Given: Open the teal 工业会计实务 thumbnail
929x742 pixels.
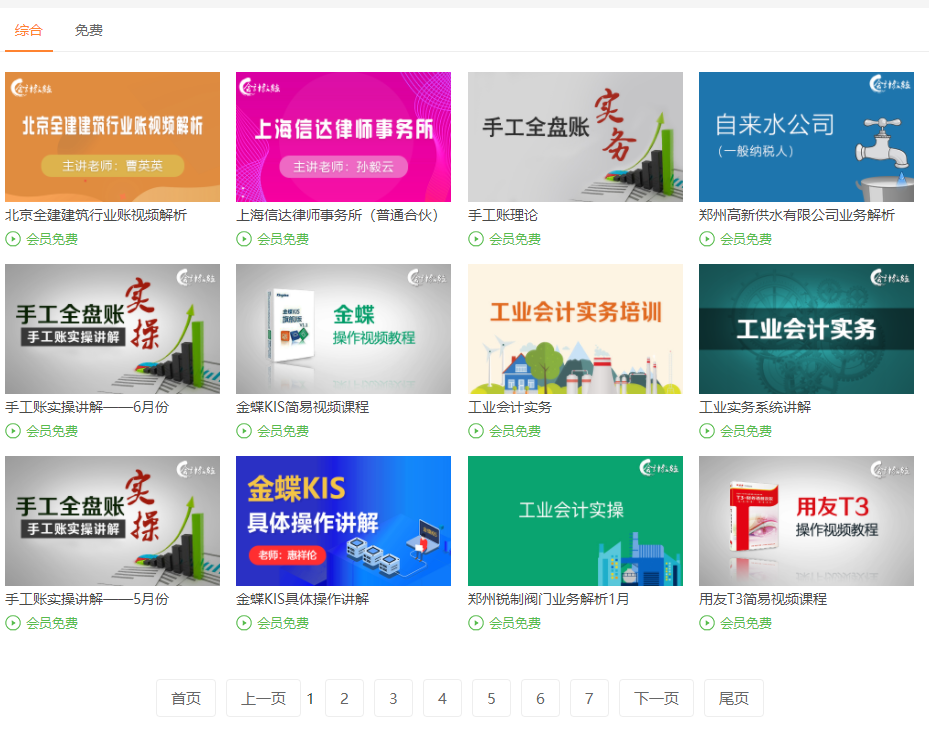Looking at the screenshot, I should click(806, 329).
